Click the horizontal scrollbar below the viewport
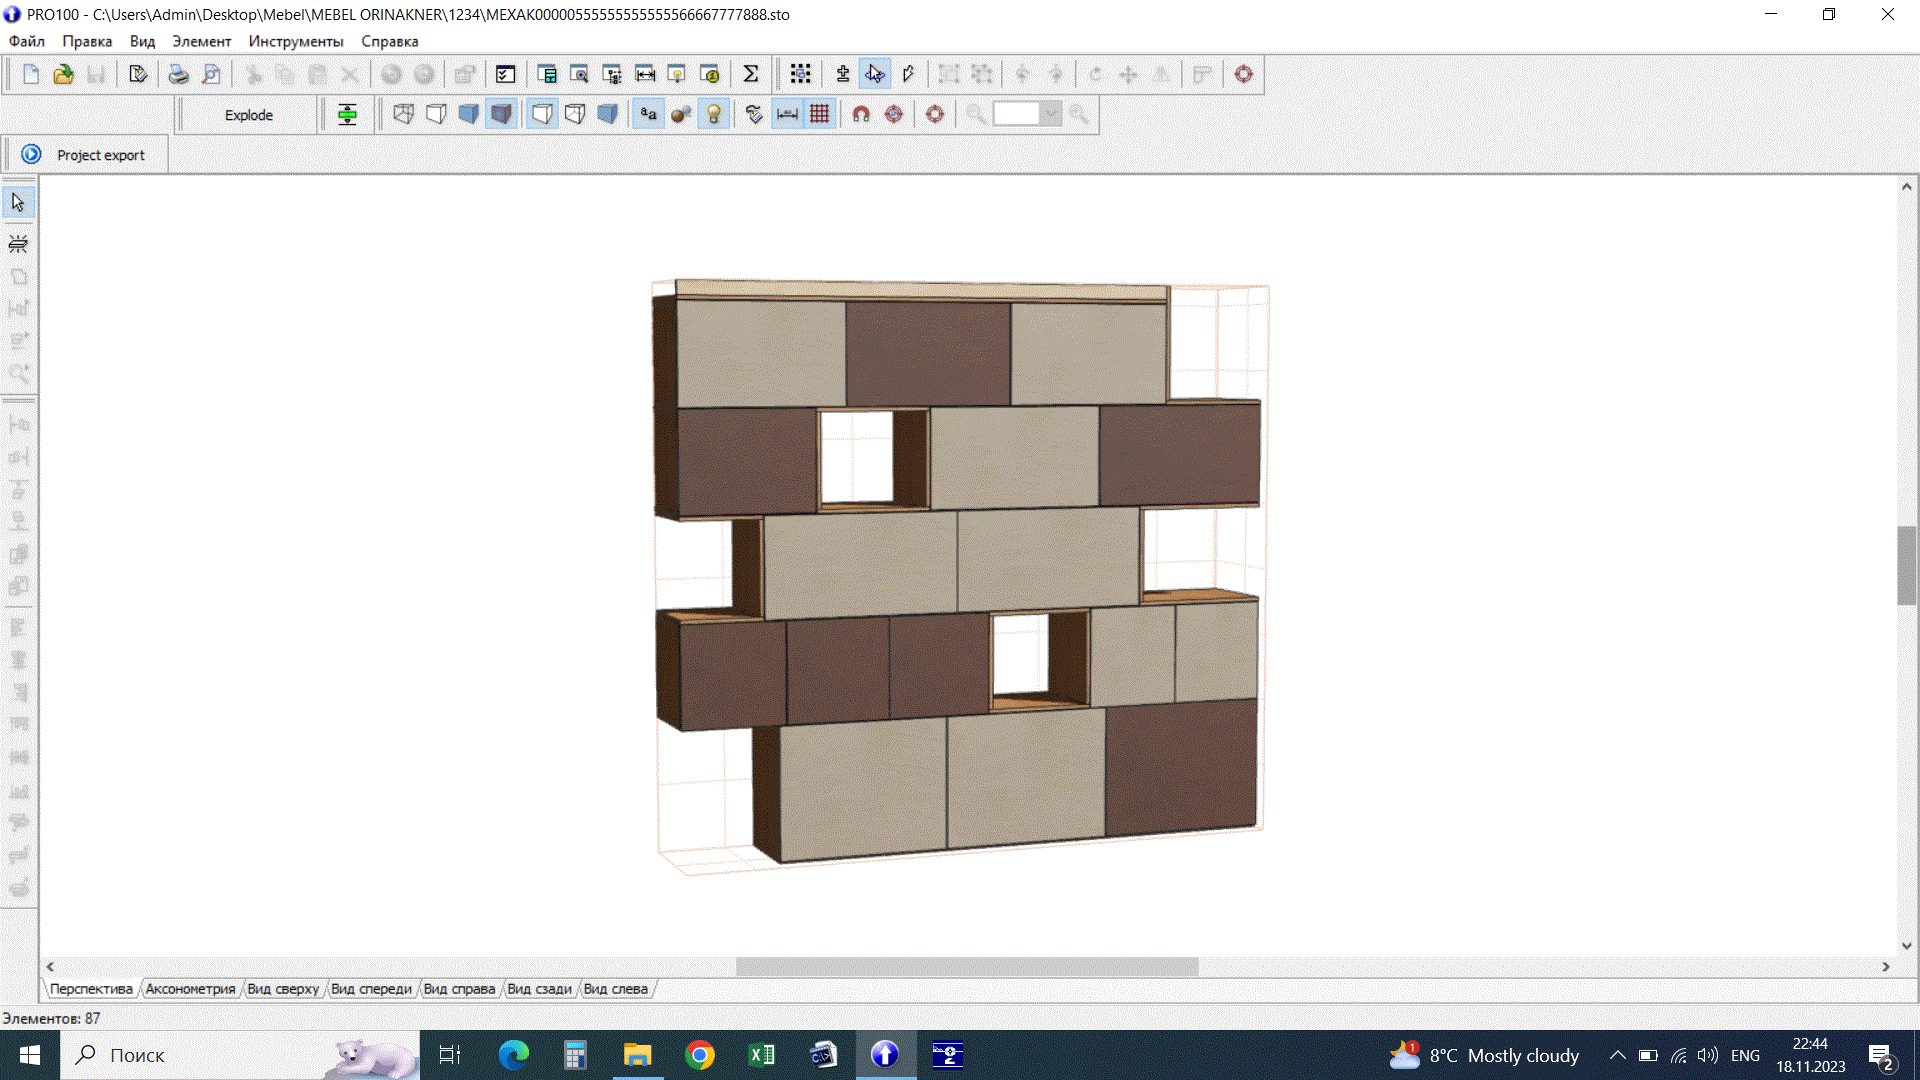The width and height of the screenshot is (1920, 1080). (965, 966)
